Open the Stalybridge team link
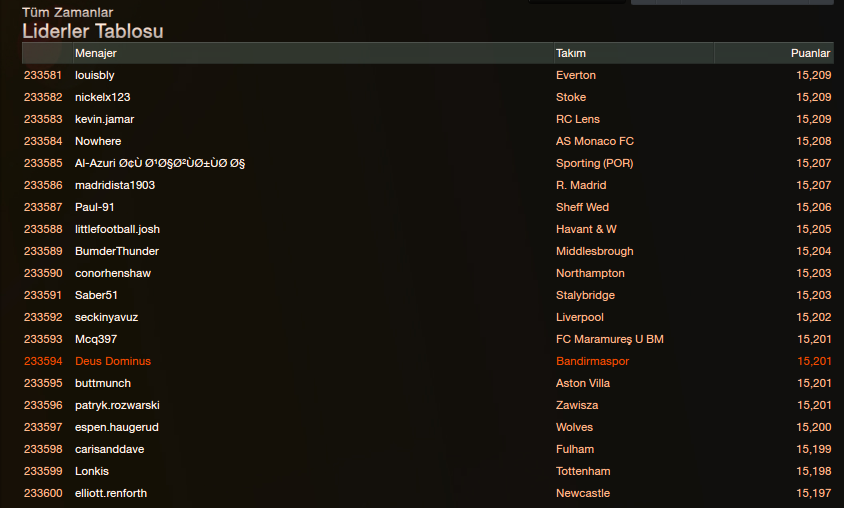This screenshot has height=508, width=844. coord(586,295)
